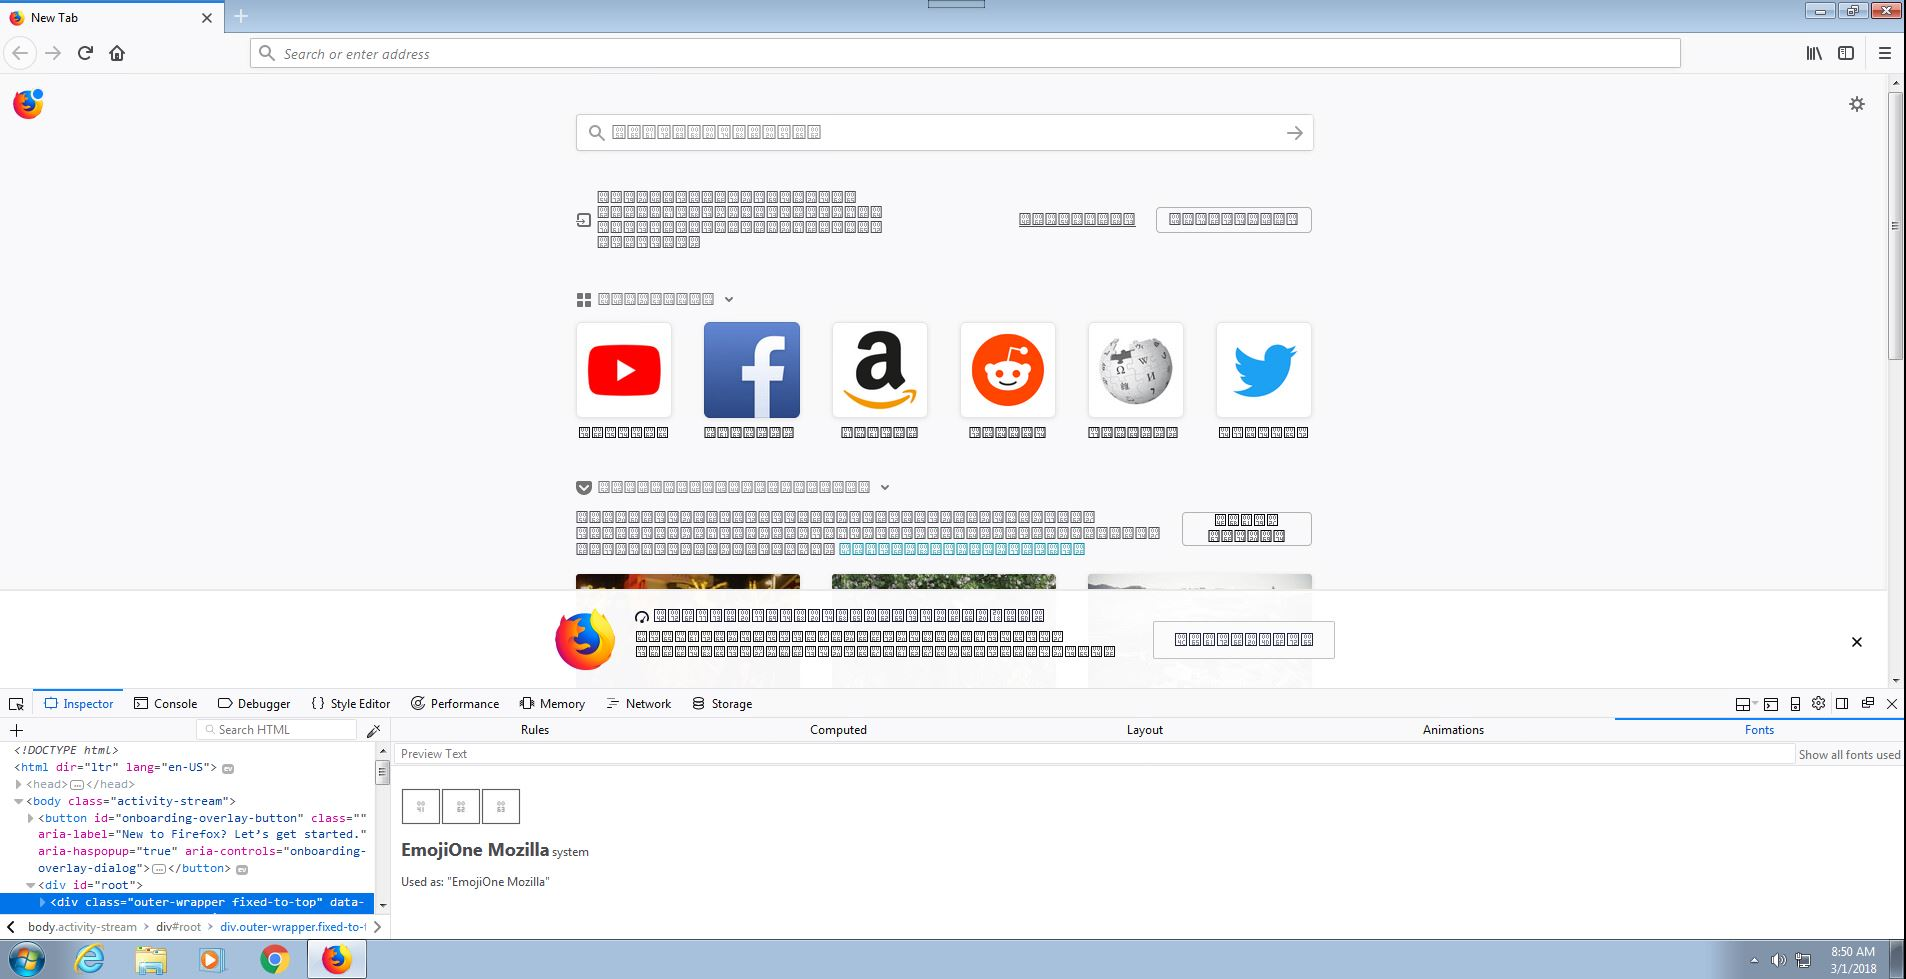Select the Rules sidebar tab
Viewport: 1906px width, 979px height.
[x=535, y=730]
